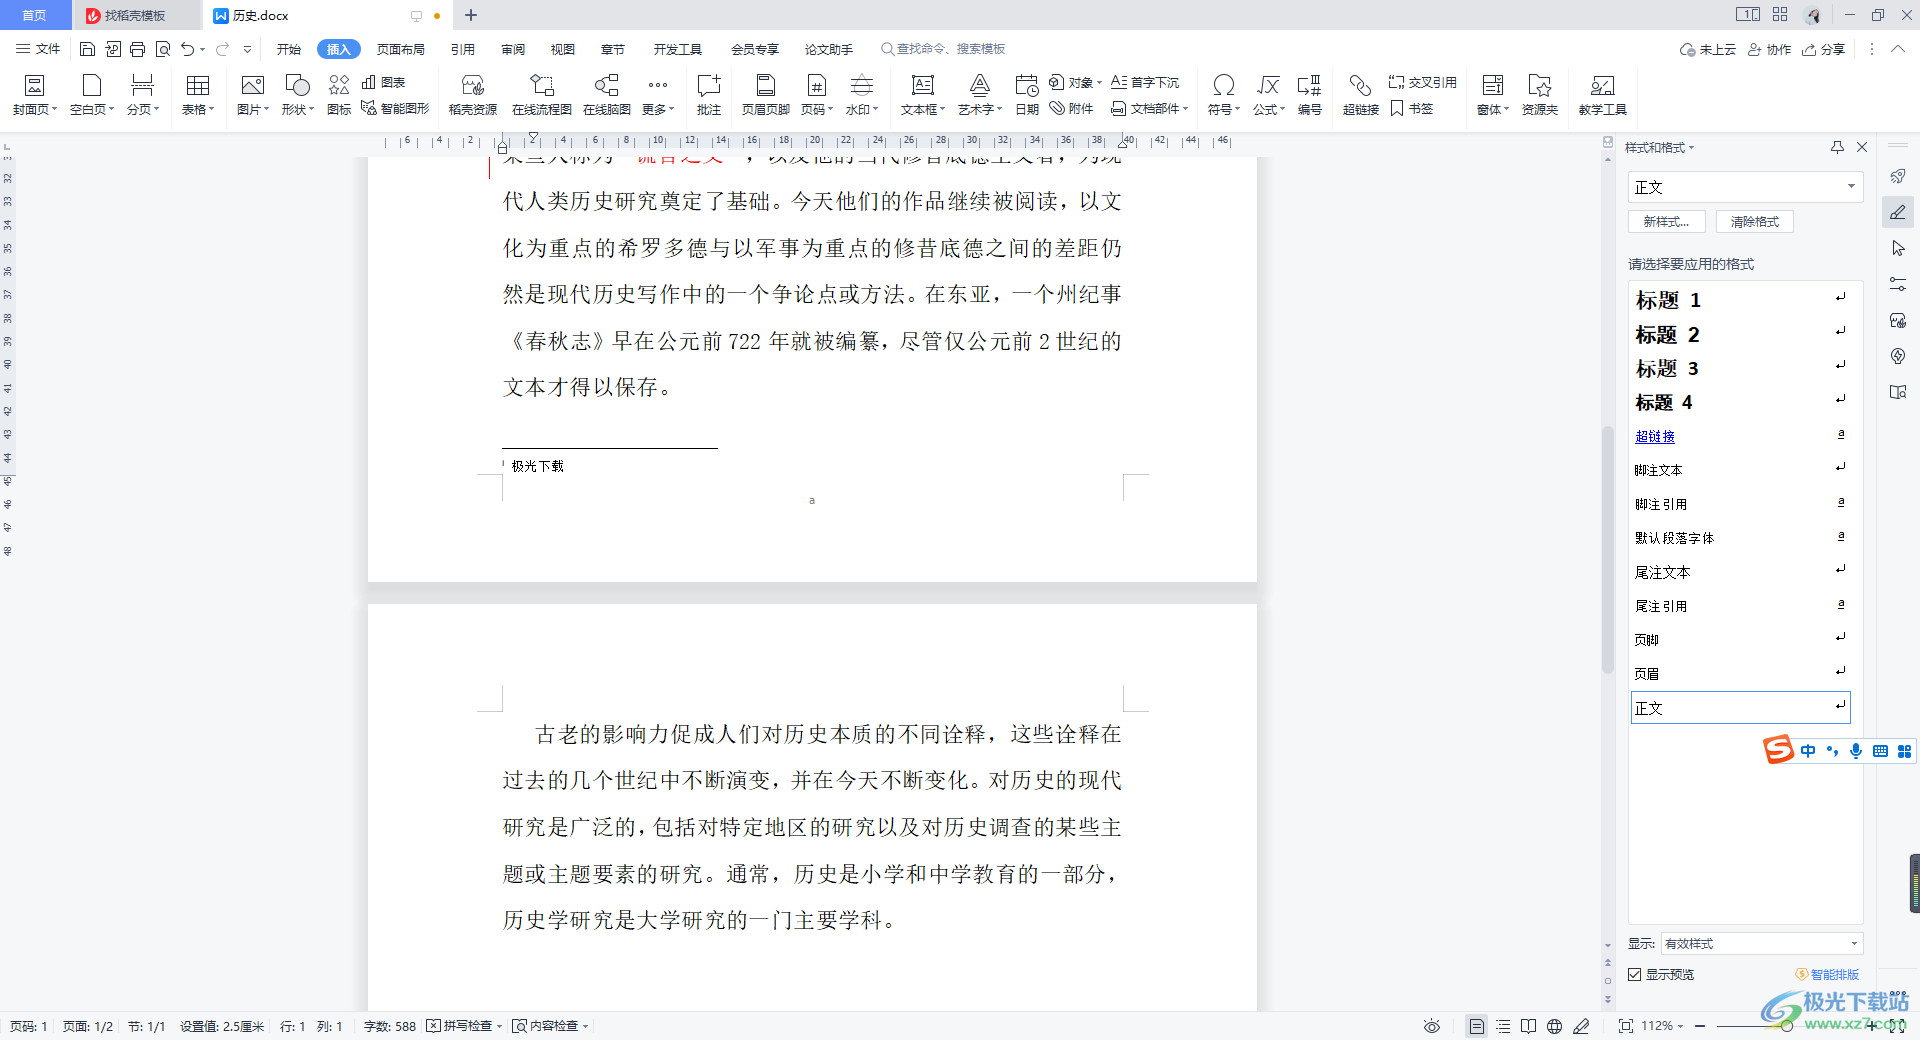Click the zoom slider handle
Viewport: 1920px width, 1040px height.
click(1786, 1026)
